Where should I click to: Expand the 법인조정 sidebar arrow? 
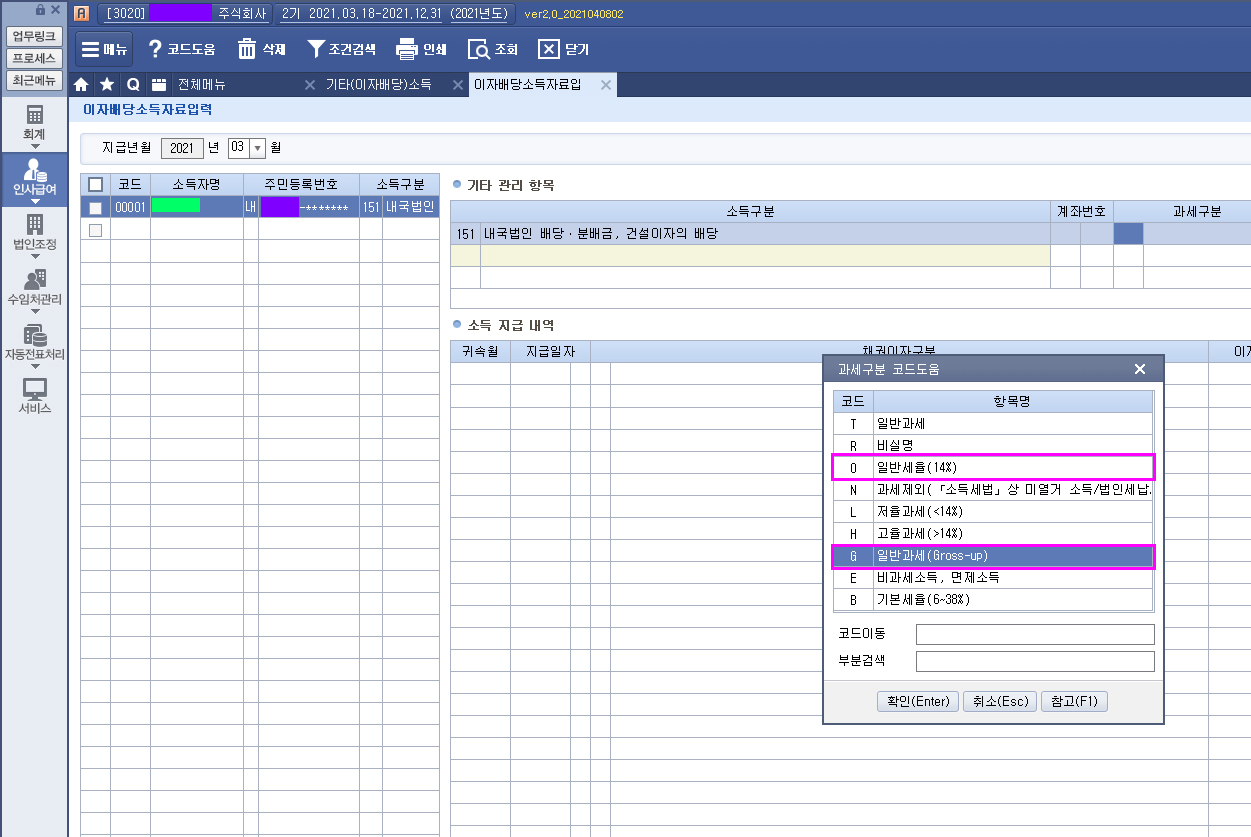tap(35, 256)
